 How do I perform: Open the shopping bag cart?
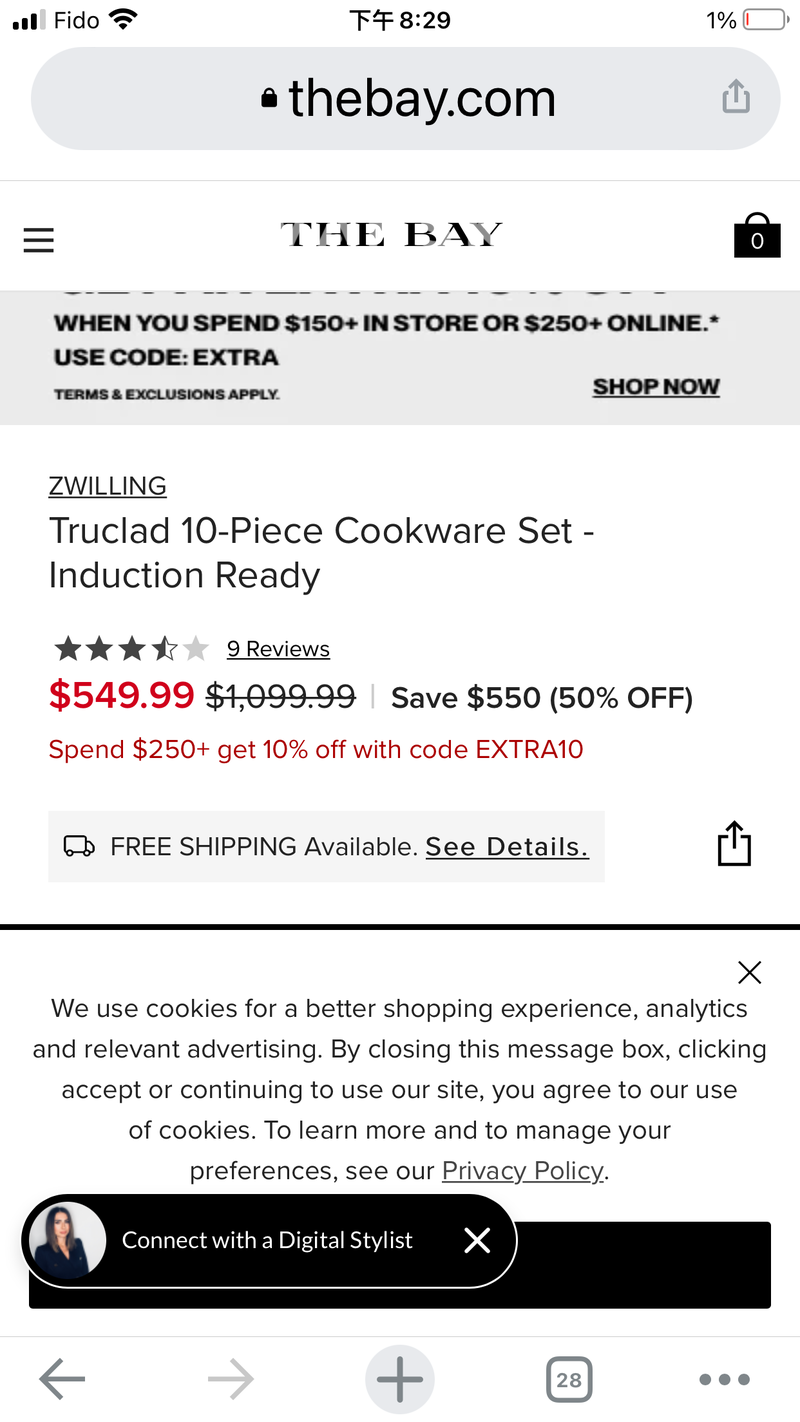coord(757,237)
